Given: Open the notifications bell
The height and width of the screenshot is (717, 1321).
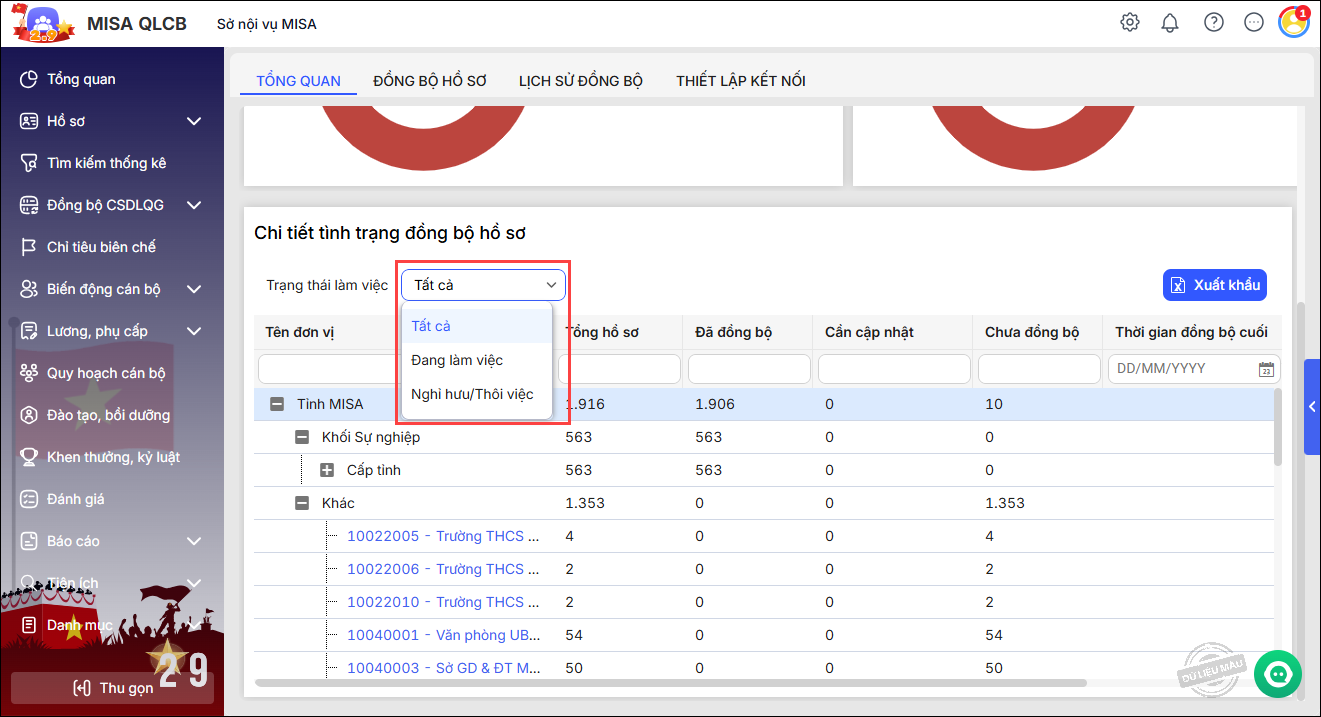Looking at the screenshot, I should pyautogui.click(x=1170, y=22).
